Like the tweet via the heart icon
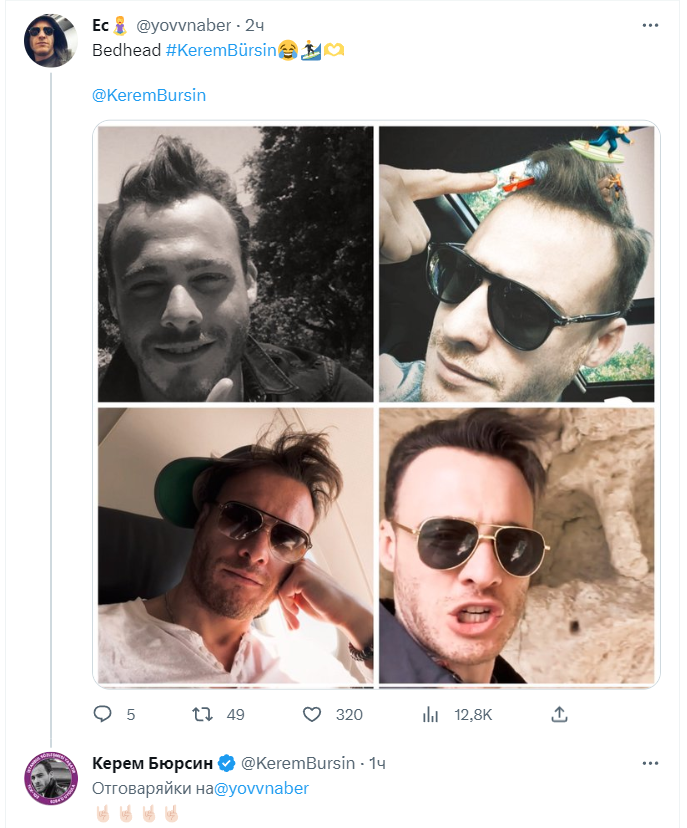This screenshot has height=828, width=687. (312, 714)
